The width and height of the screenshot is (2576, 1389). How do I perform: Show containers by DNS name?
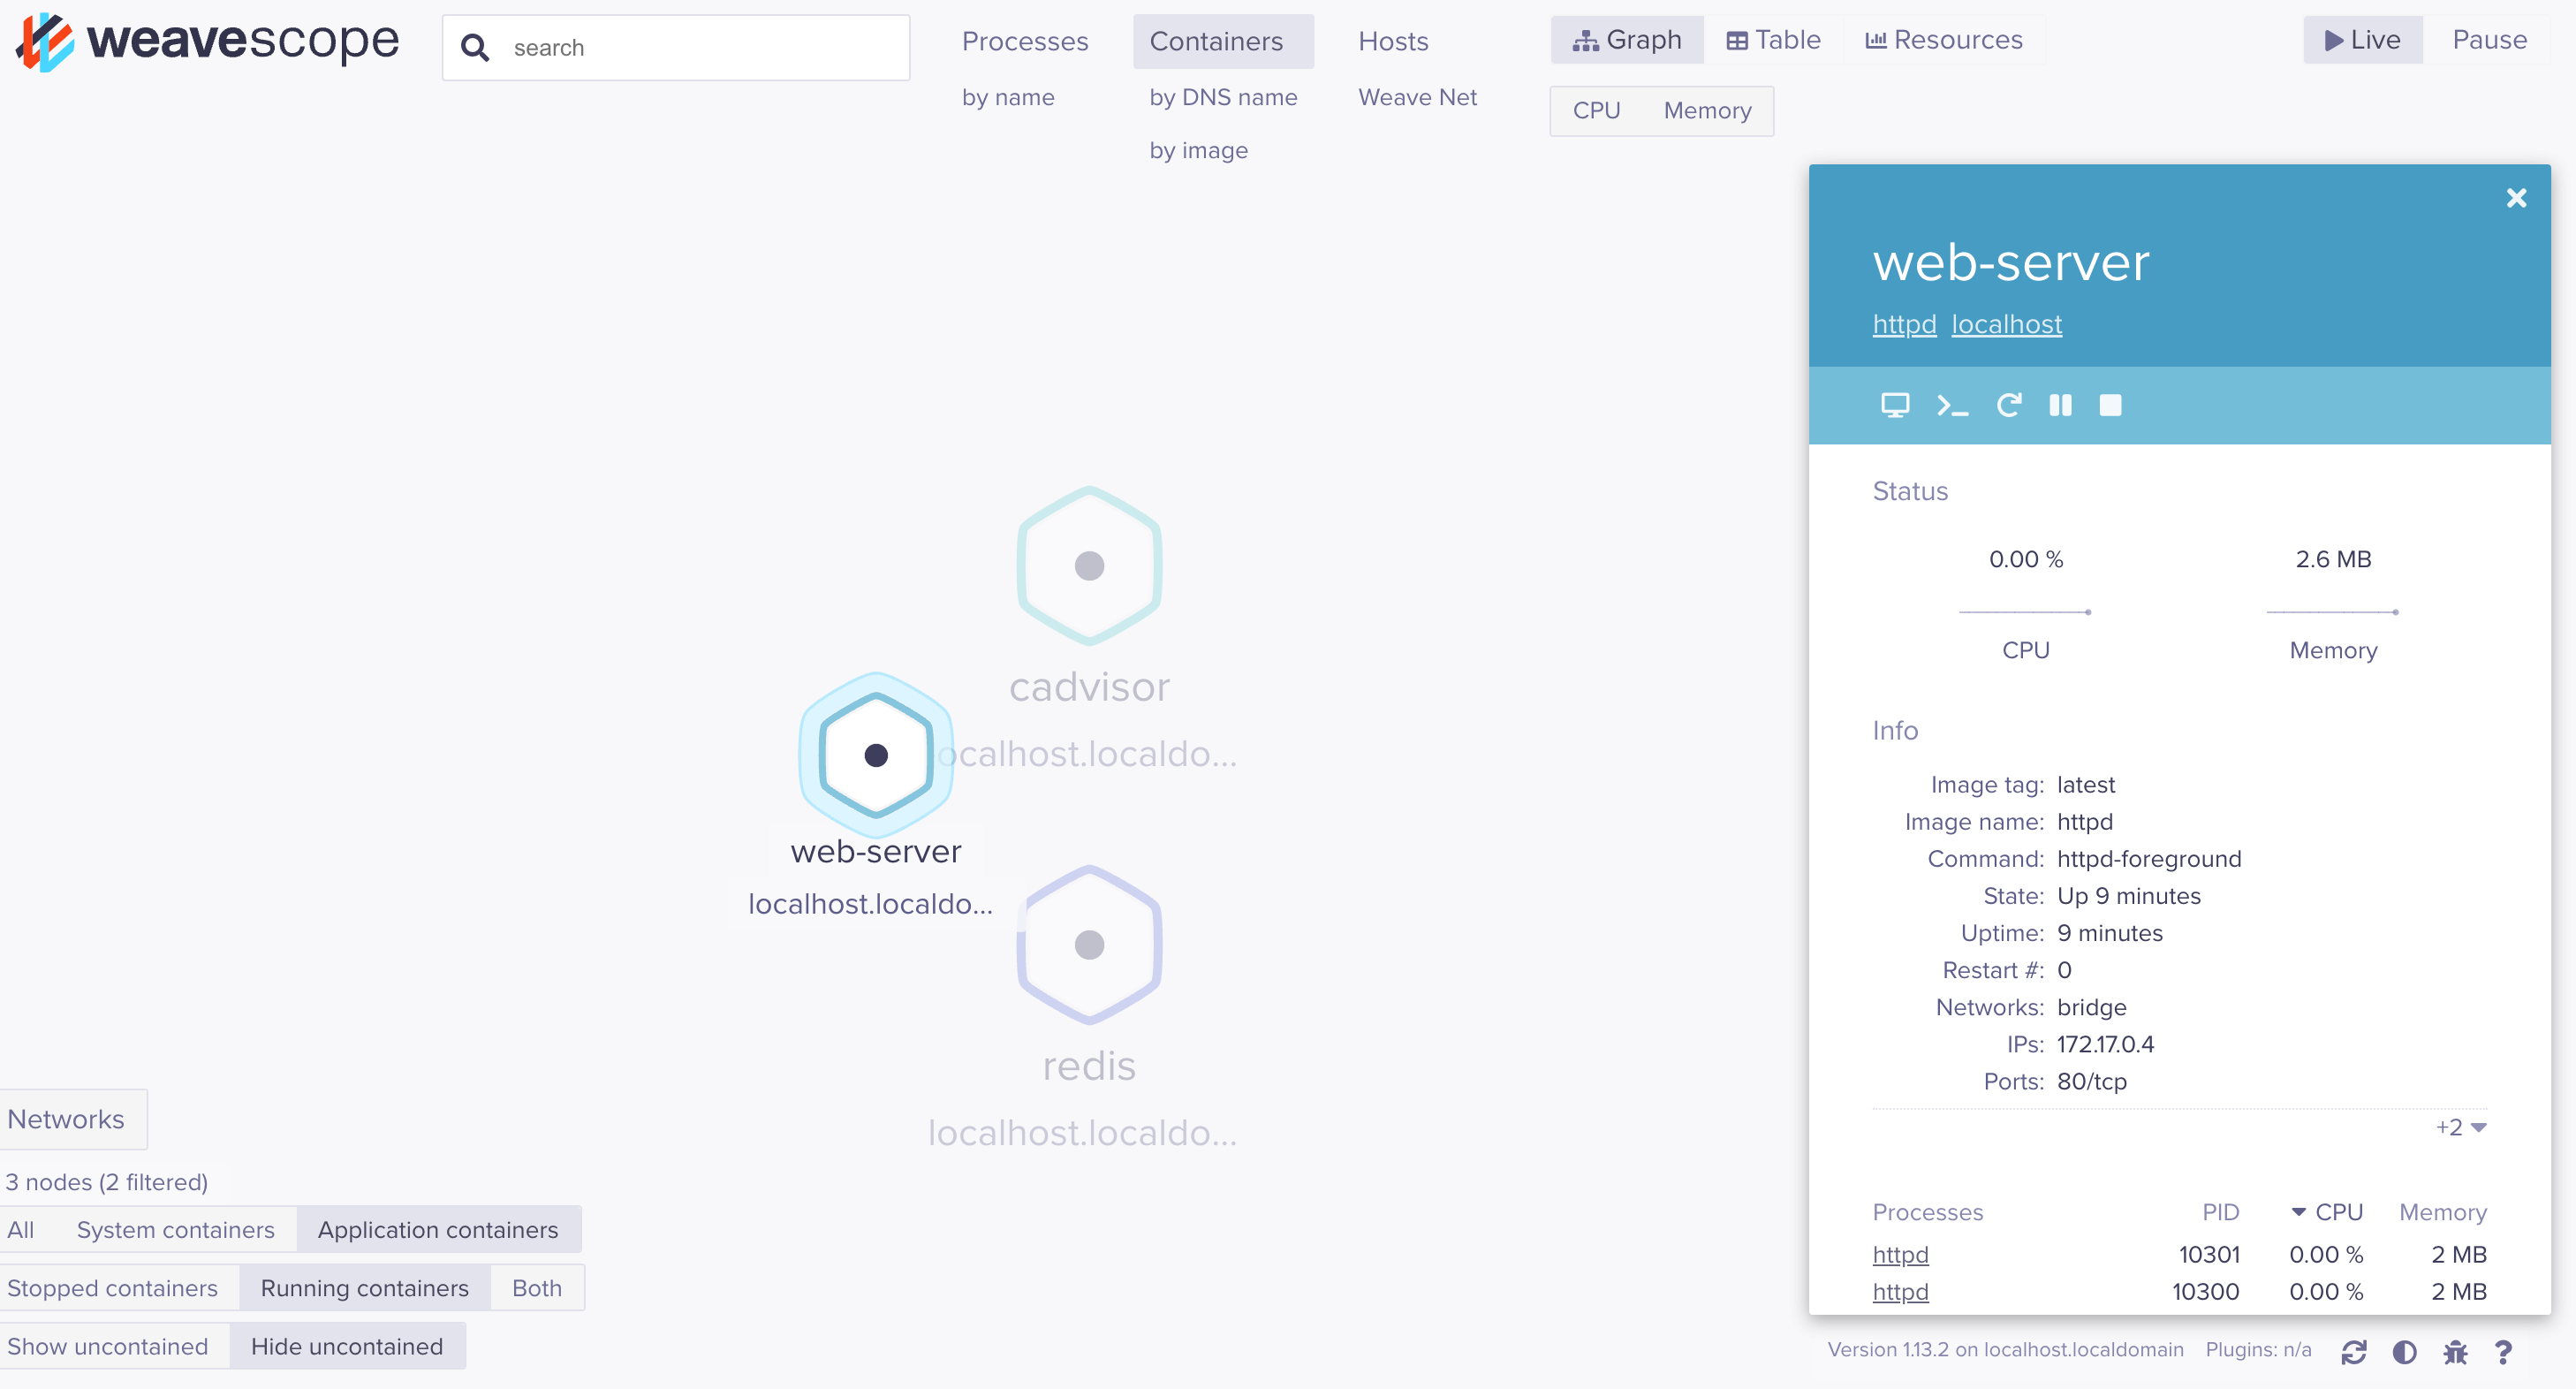pos(1223,97)
